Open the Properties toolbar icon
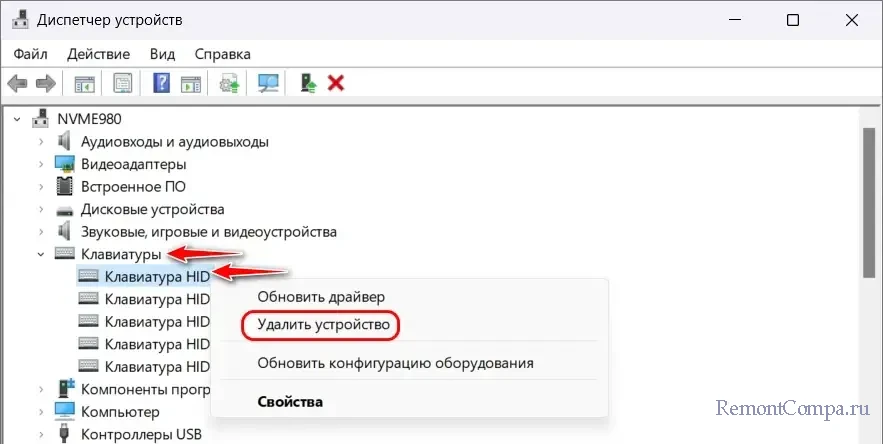The height and width of the screenshot is (444, 883). pos(122,83)
